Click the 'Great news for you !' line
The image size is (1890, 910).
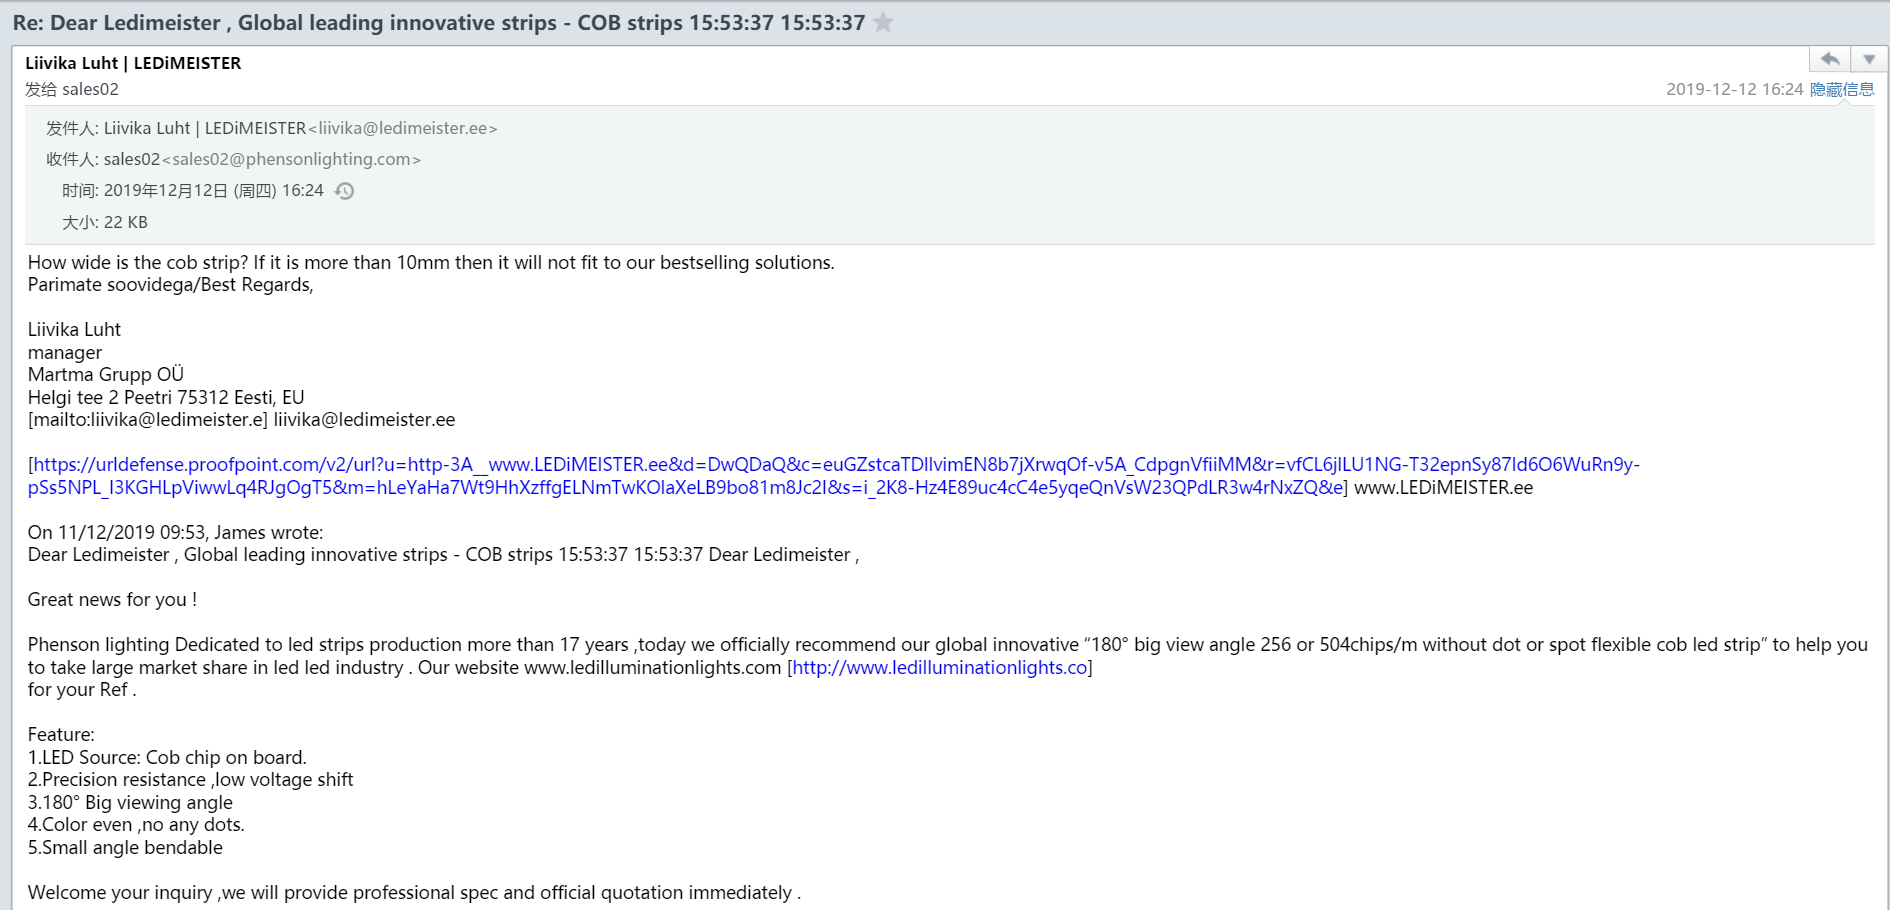tap(112, 599)
